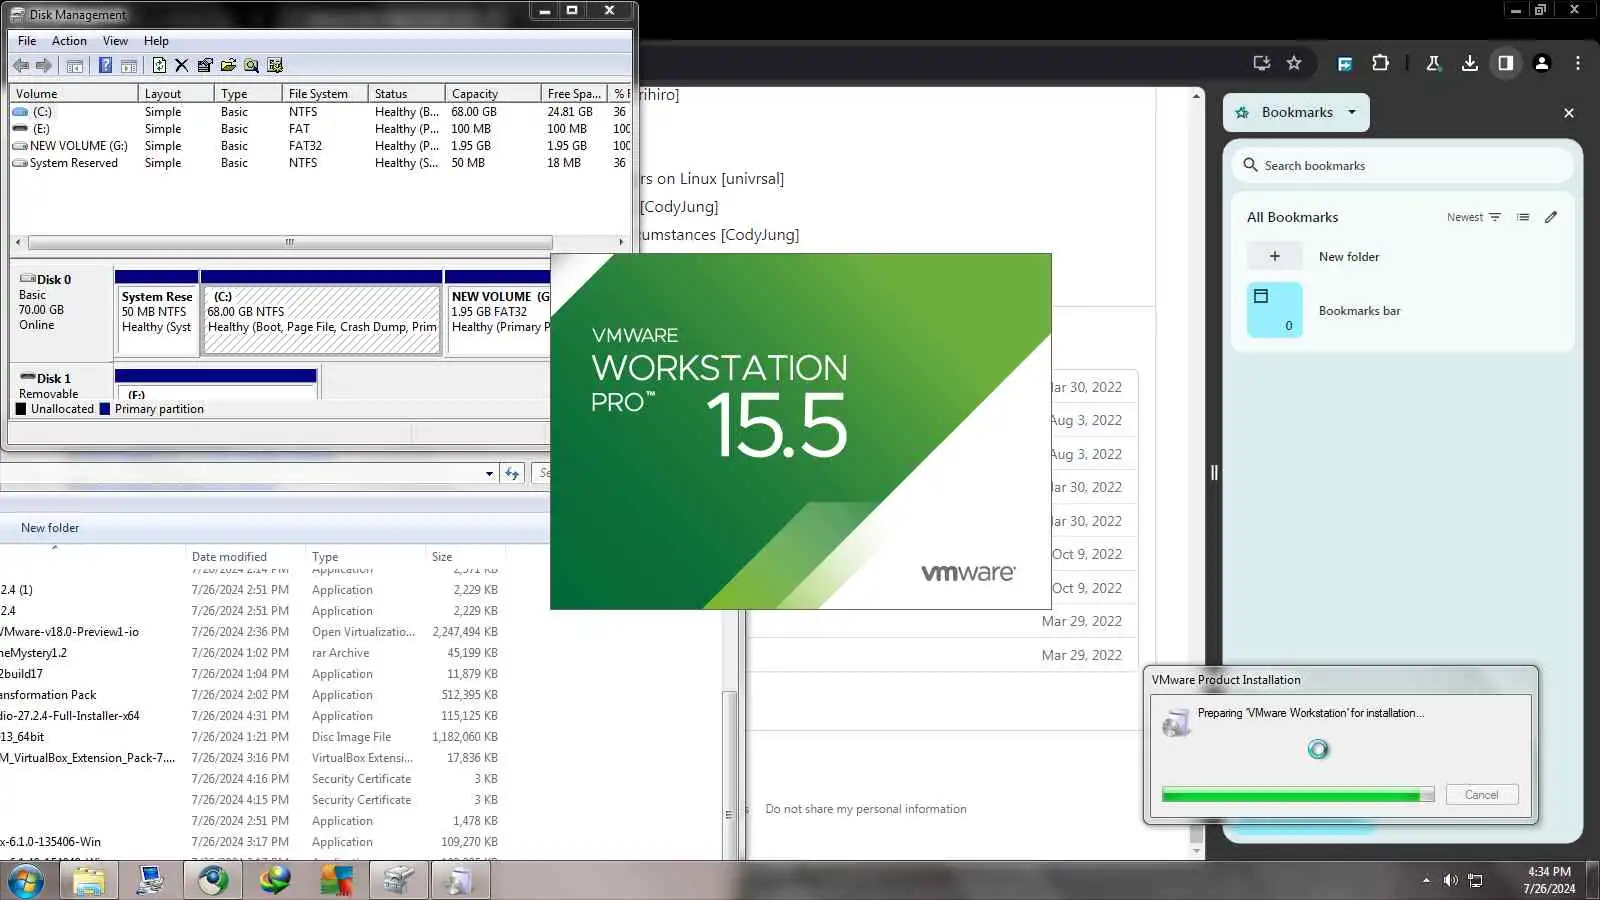This screenshot has height=900, width=1600.
Task: Click New folder in the Explorer toolbar
Action: pyautogui.click(x=50, y=528)
